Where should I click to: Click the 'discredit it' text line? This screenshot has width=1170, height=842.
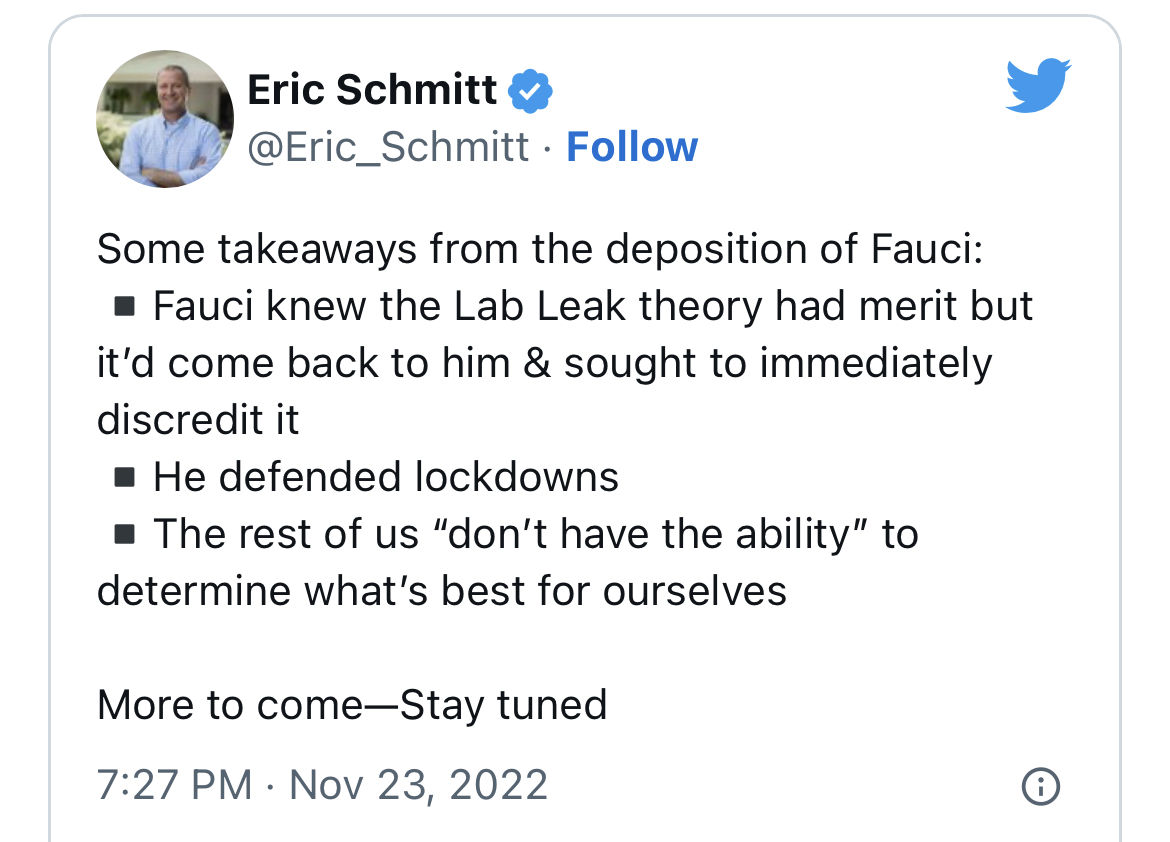(198, 420)
